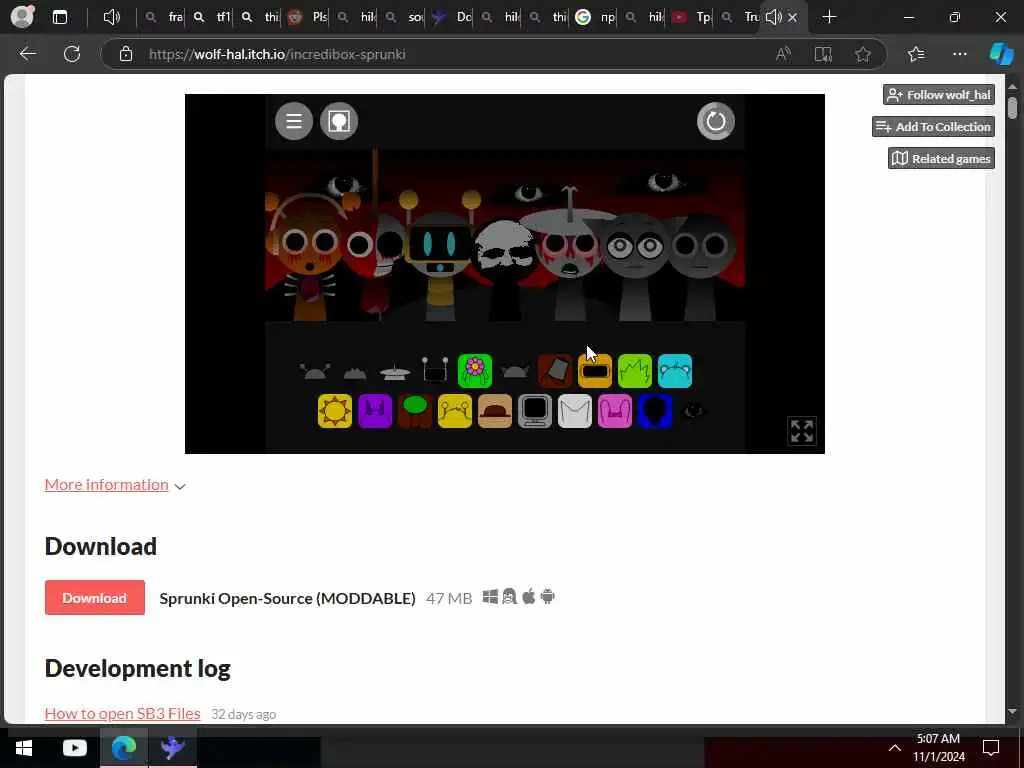
Task: Open the Windows Start menu
Action: click(24, 748)
